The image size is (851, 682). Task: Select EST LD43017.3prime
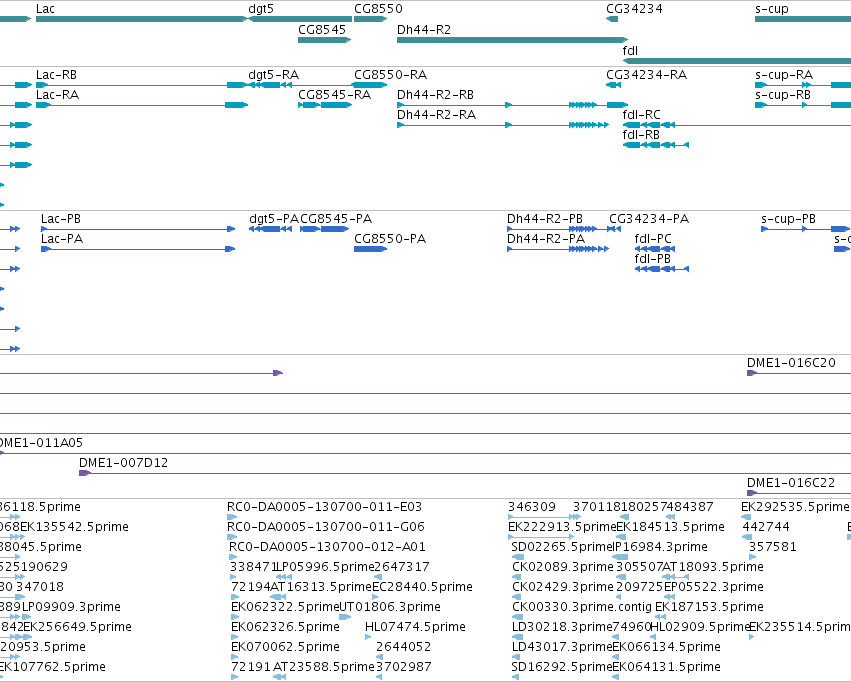coord(516,657)
